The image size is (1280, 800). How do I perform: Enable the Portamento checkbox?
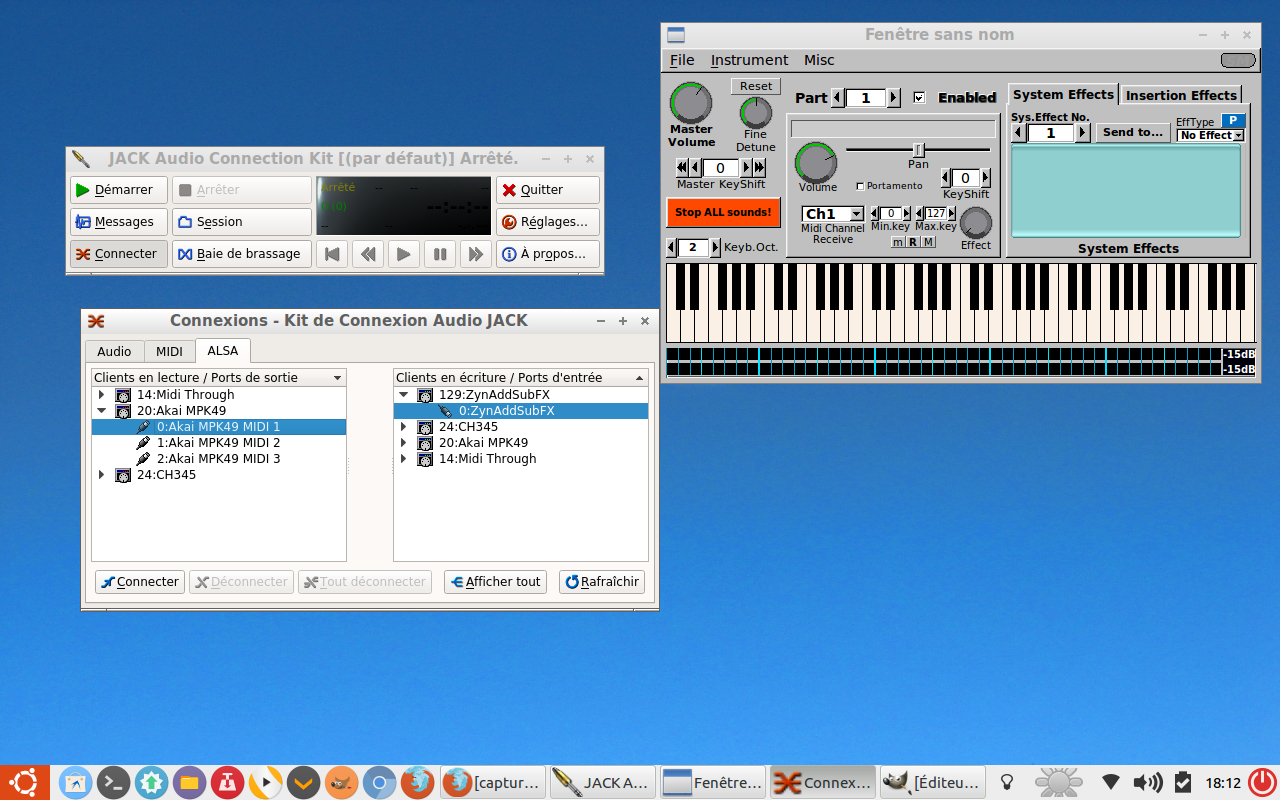pos(861,186)
